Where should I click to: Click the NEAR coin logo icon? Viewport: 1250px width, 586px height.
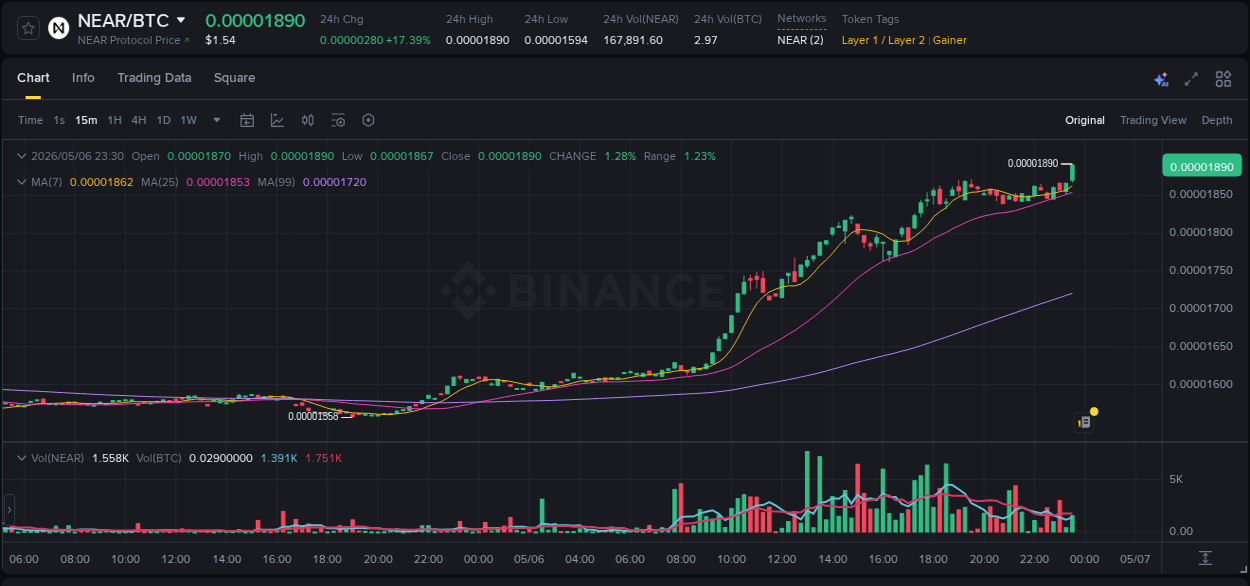[x=59, y=28]
